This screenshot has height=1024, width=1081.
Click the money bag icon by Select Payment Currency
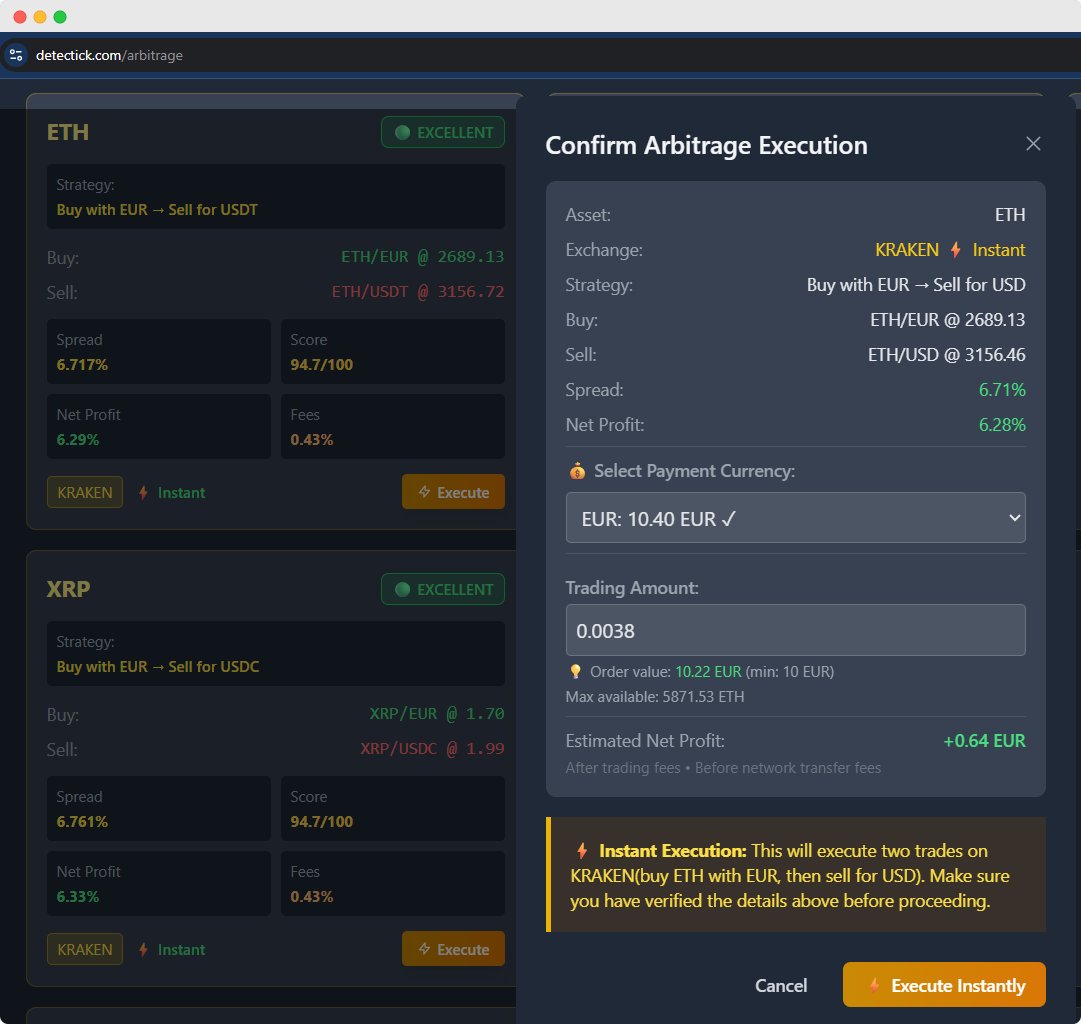(577, 471)
